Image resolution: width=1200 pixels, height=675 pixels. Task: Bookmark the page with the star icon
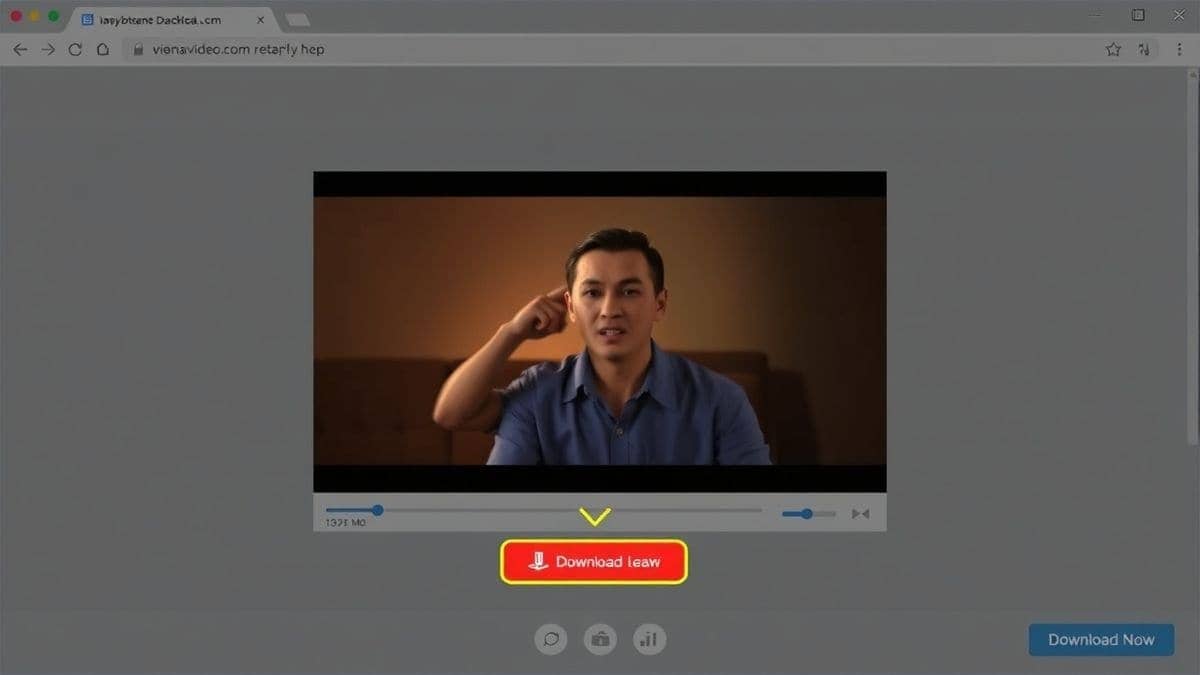(x=1112, y=48)
